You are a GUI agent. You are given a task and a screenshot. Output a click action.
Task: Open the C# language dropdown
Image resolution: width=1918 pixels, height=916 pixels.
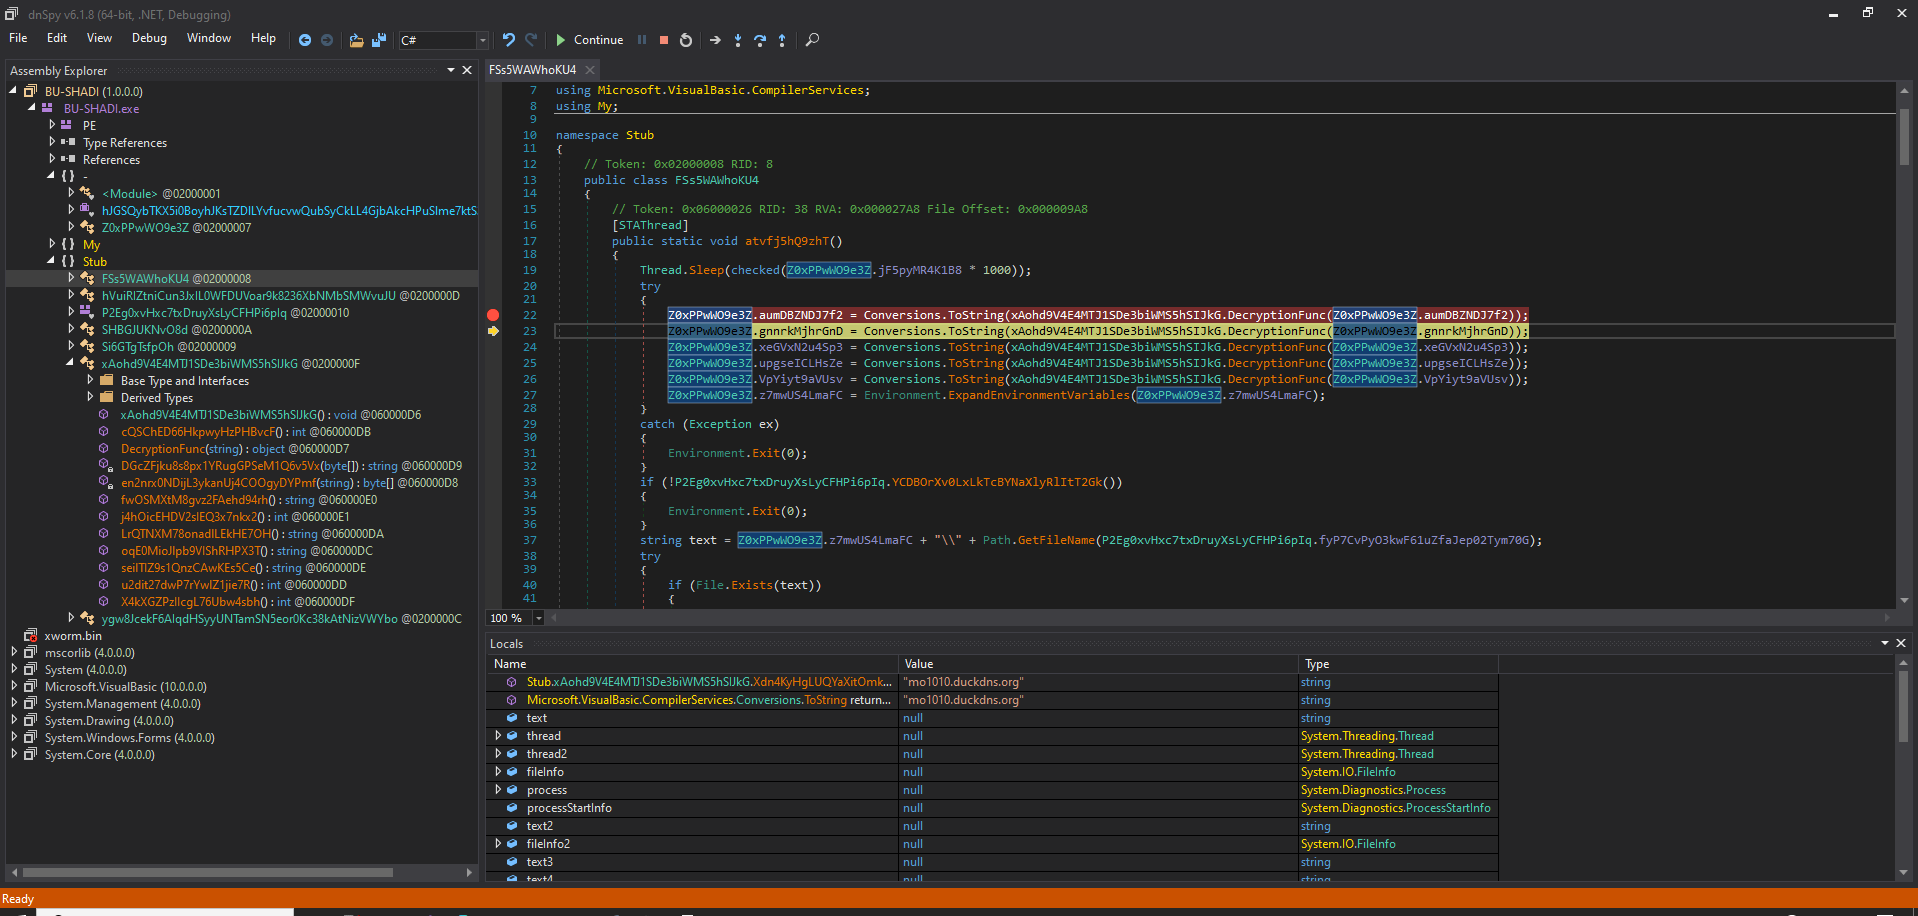482,40
